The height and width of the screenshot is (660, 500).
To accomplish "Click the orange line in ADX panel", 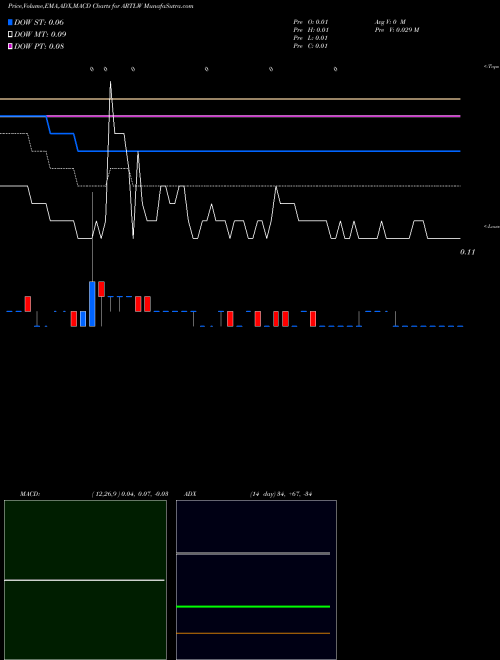I will tap(253, 633).
